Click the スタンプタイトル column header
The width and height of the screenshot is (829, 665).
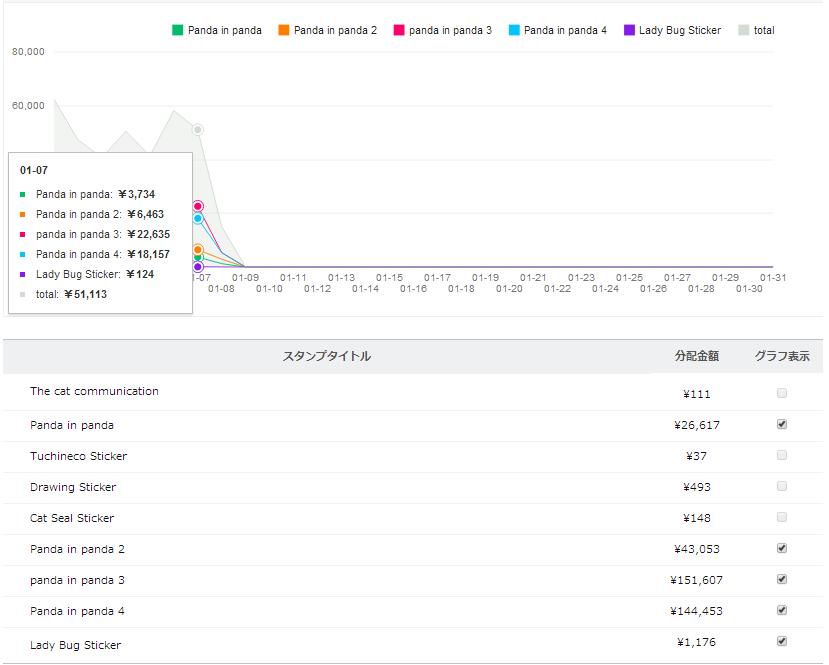pos(327,356)
